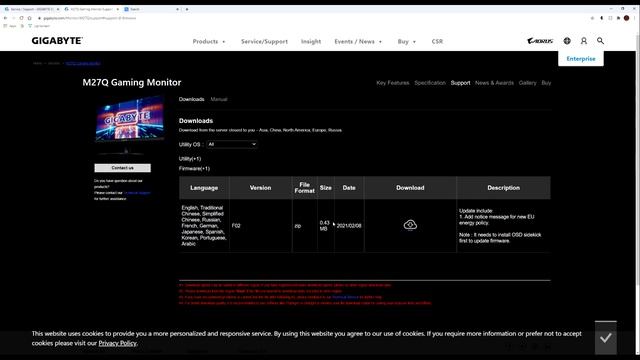Open the Utility OS dropdown
The height and width of the screenshot is (360, 640).
tap(232, 144)
